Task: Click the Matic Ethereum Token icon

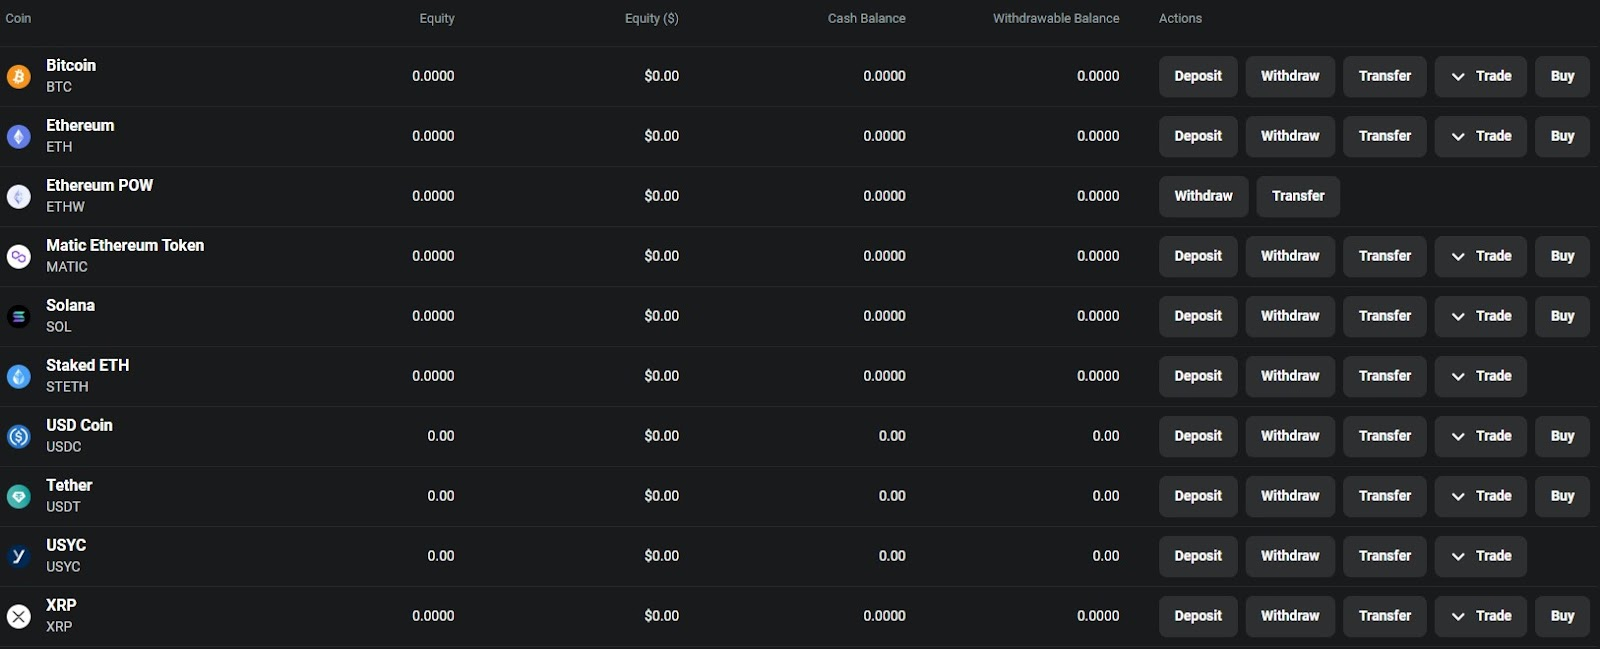Action: [x=18, y=256]
